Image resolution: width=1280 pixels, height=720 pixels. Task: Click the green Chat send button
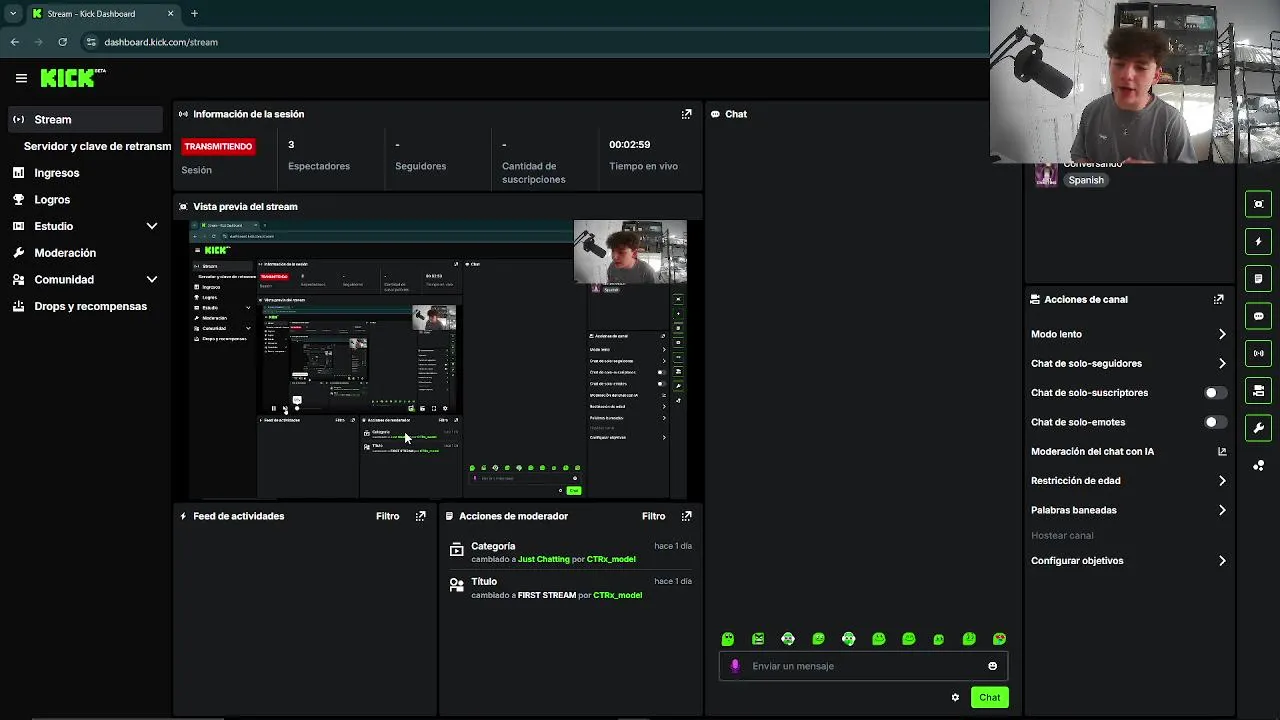(x=989, y=697)
